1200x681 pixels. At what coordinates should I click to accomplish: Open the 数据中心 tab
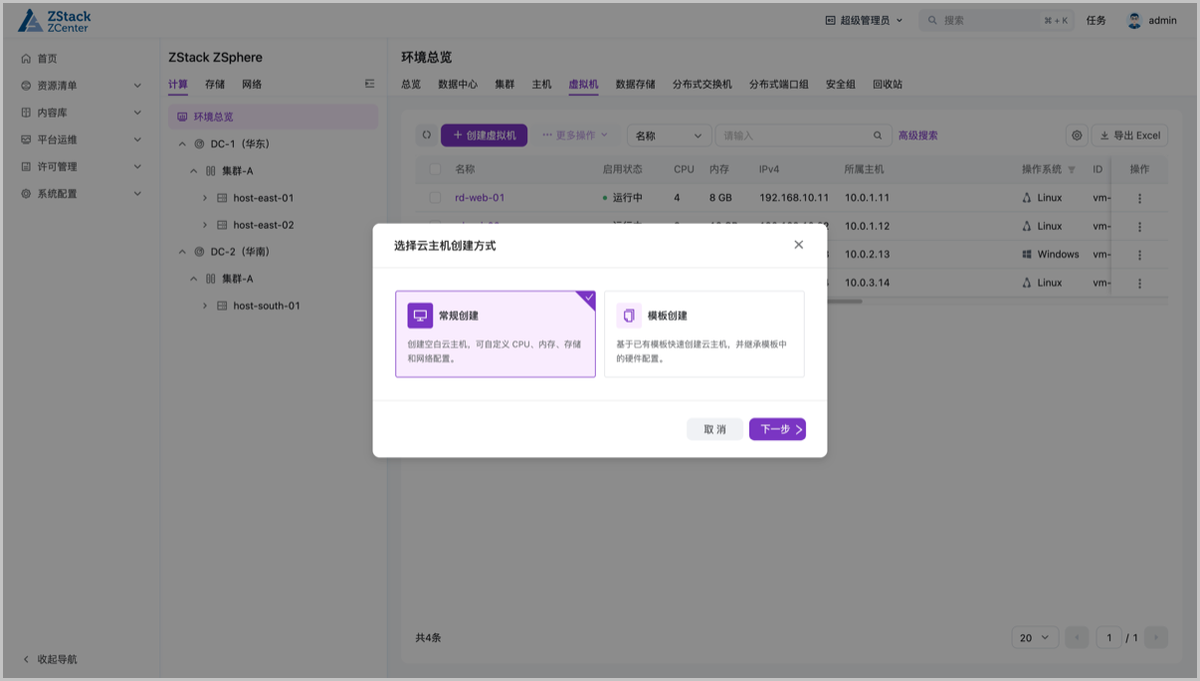458,85
